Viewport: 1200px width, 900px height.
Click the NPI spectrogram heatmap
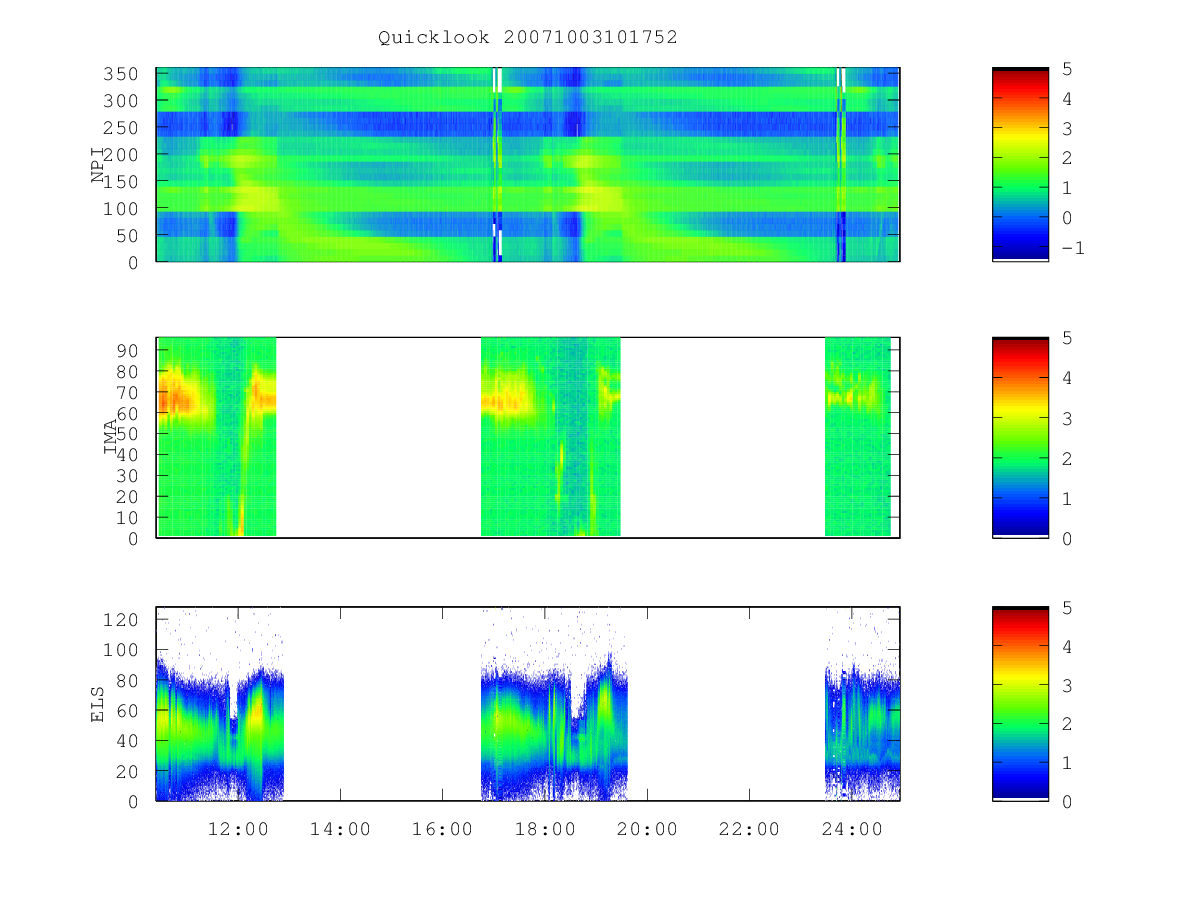click(528, 164)
